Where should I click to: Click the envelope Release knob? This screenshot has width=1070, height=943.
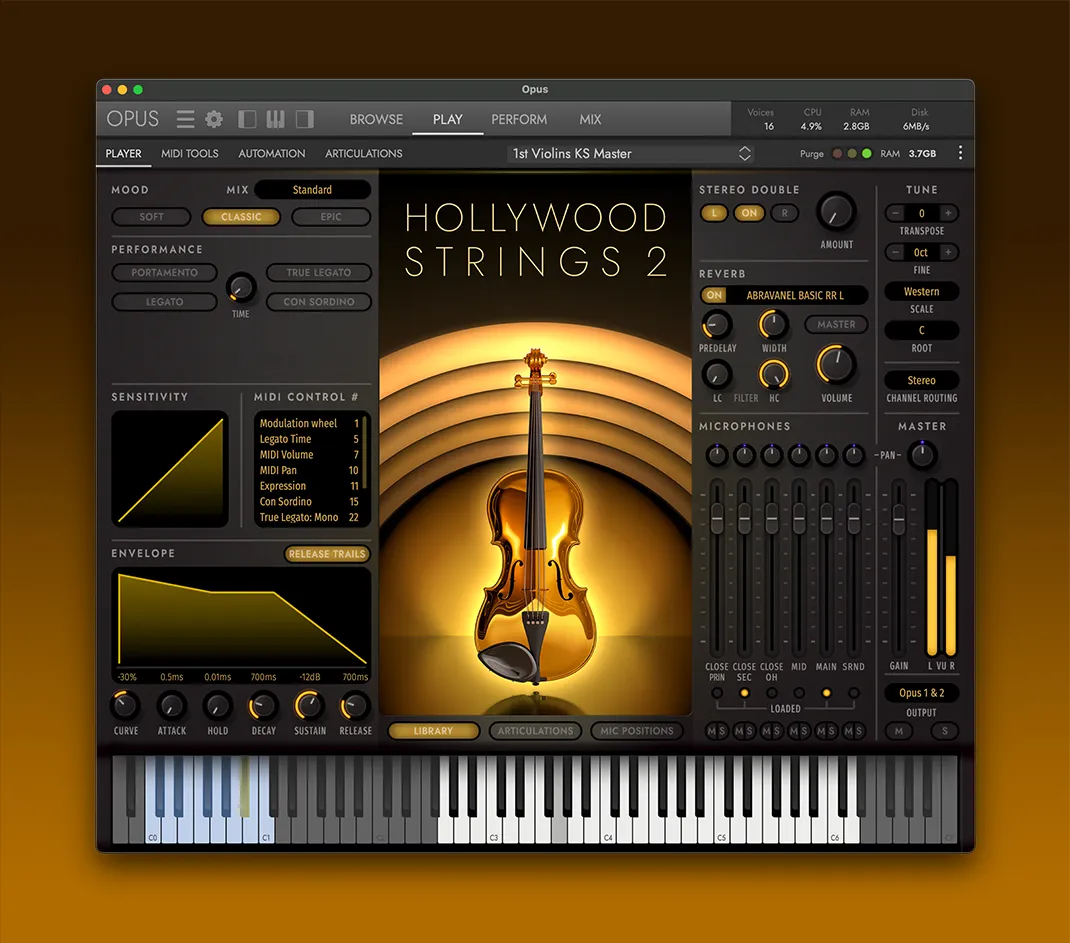pos(355,706)
